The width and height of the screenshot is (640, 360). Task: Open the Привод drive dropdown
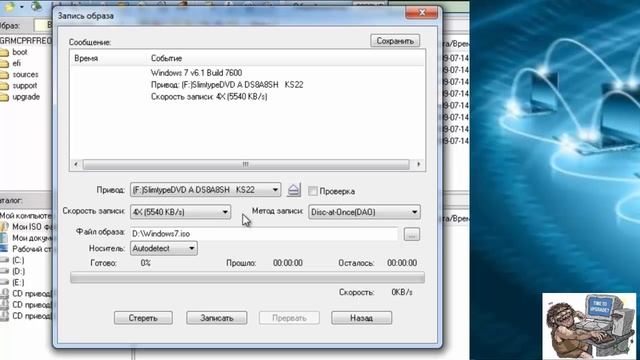(x=205, y=190)
